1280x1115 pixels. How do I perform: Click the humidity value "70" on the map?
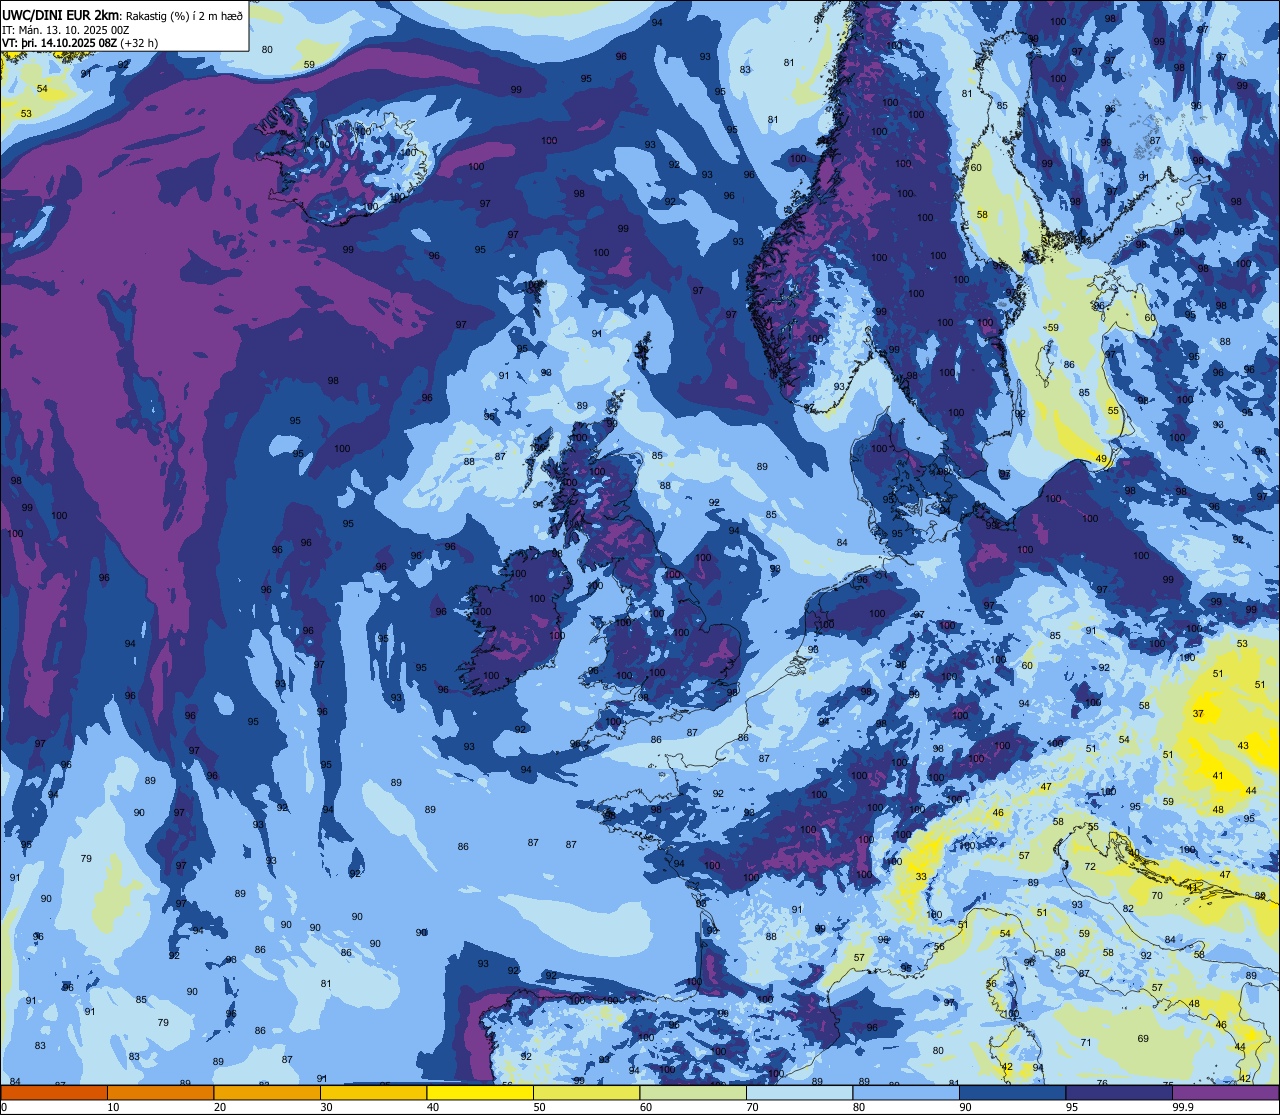click(1157, 896)
